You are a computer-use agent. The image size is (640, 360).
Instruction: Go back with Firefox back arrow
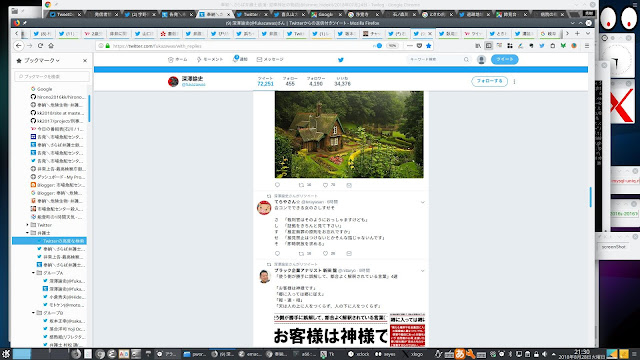pyautogui.click(x=18, y=46)
